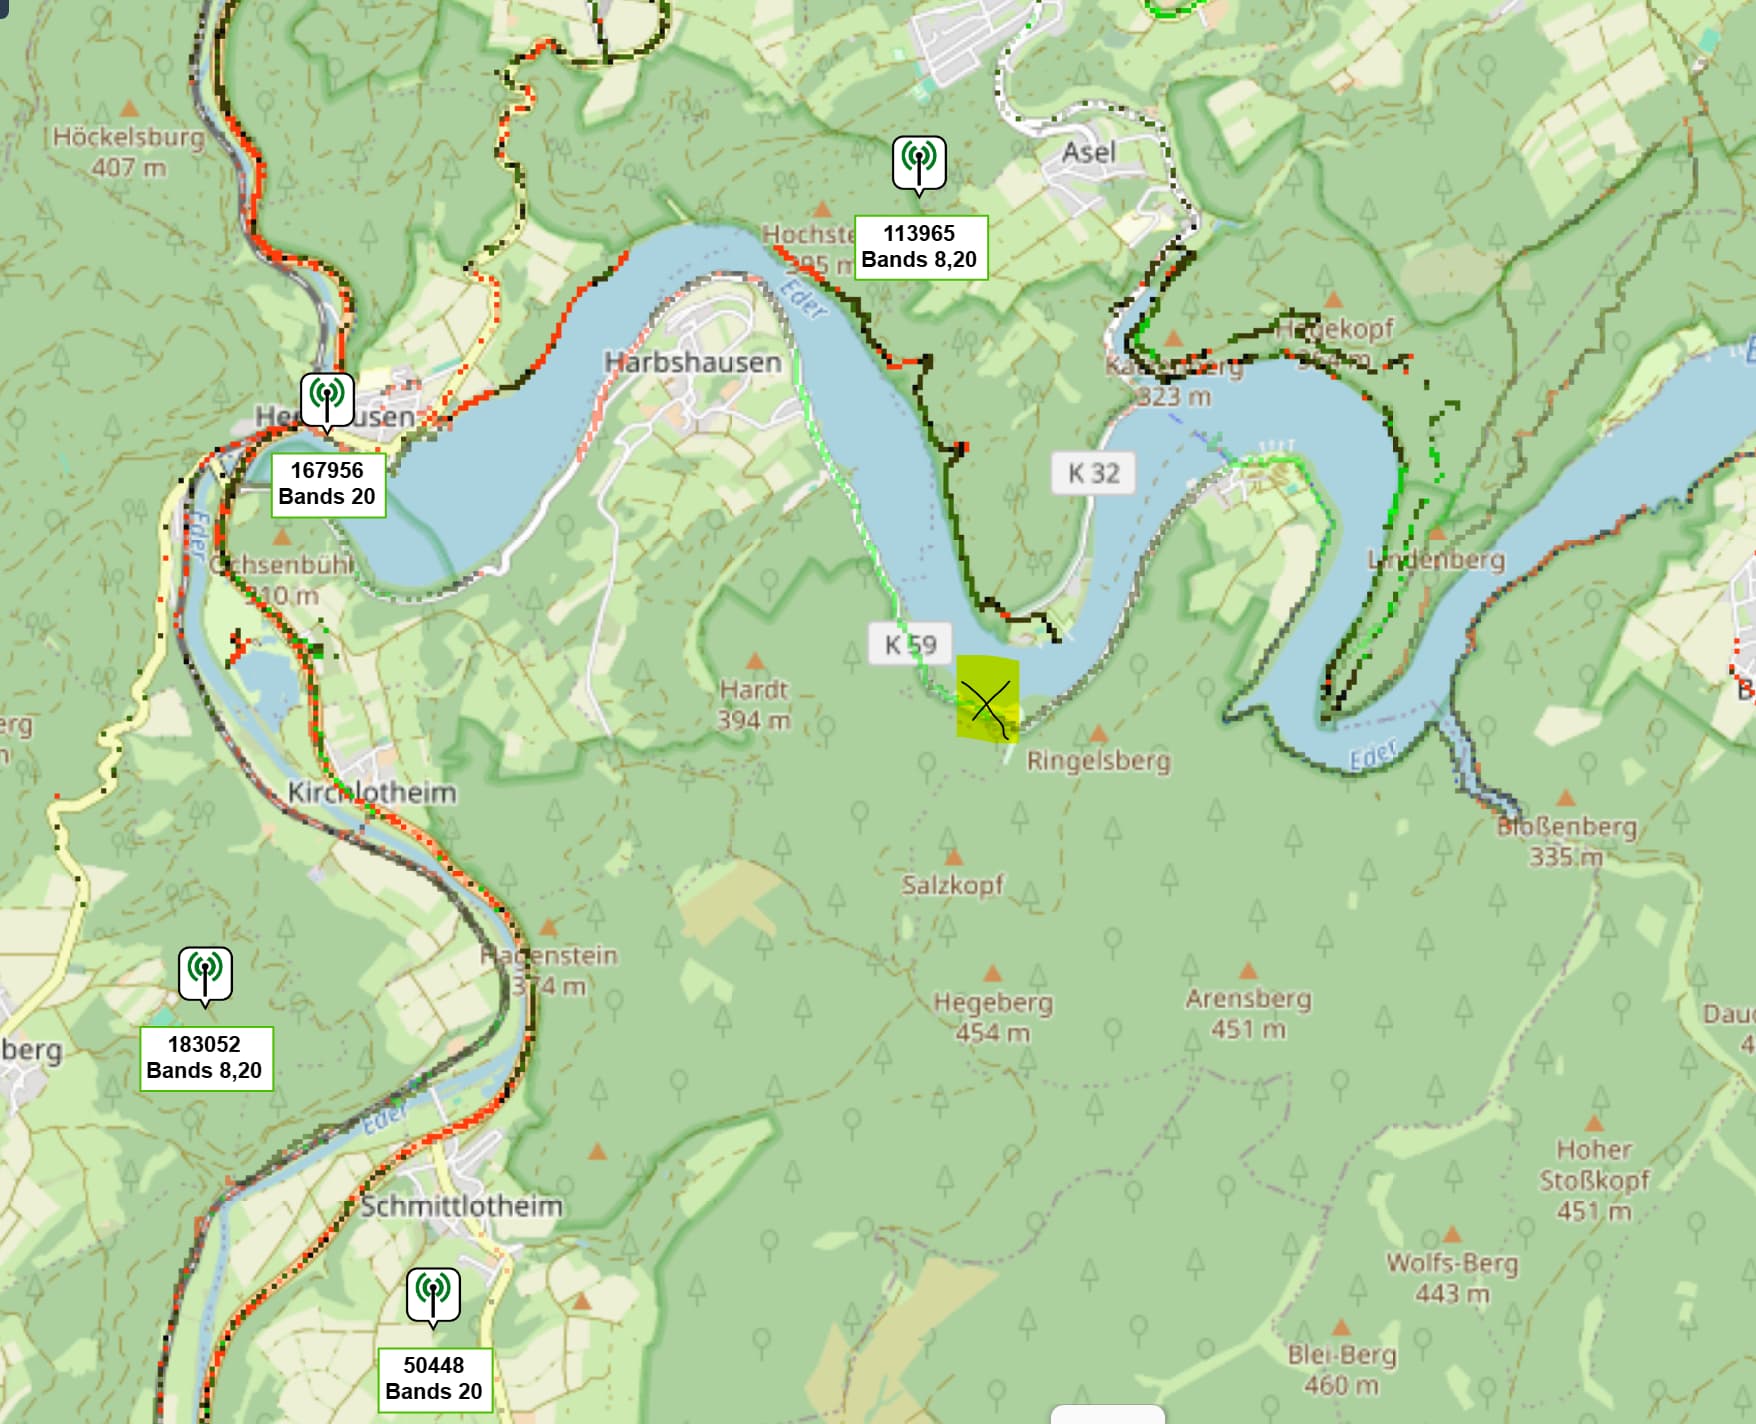
Task: Click the Schmittlotheim place label
Action: [461, 1206]
